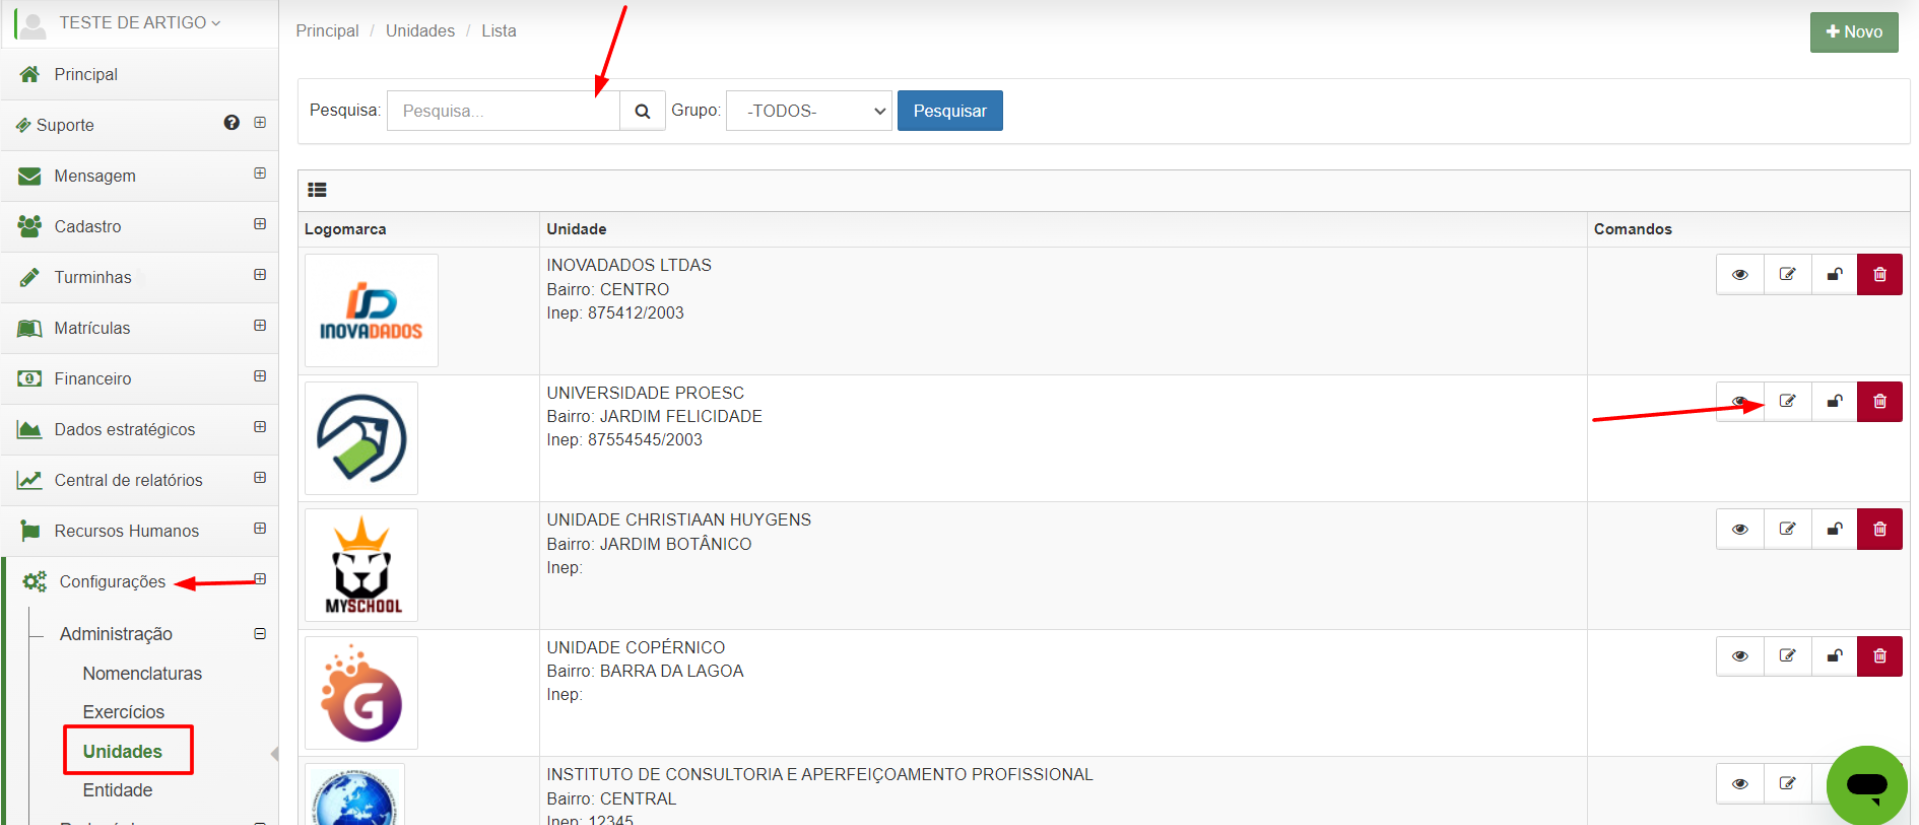Select Unidades in Administração
Viewport: 1919px width, 825px height.
(x=122, y=751)
